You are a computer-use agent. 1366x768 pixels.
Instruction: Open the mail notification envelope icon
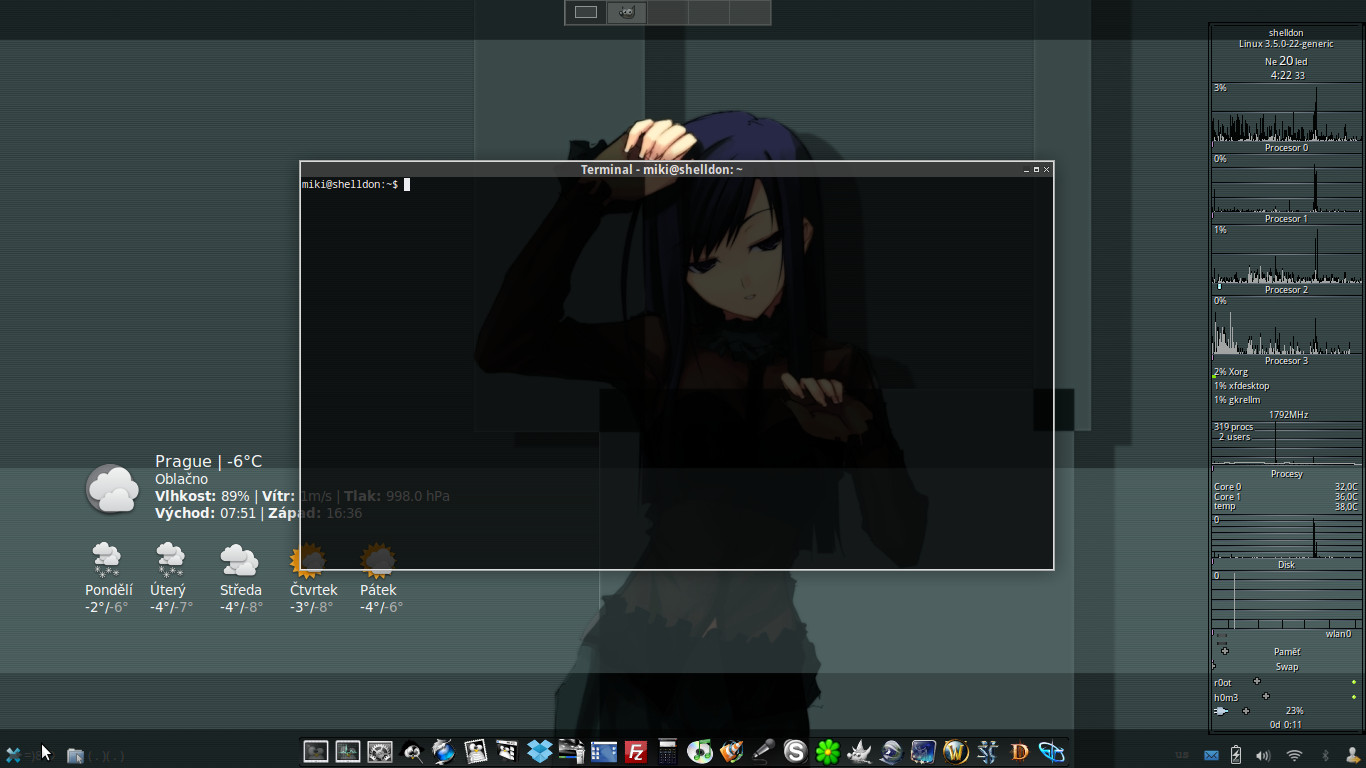pos(1211,756)
